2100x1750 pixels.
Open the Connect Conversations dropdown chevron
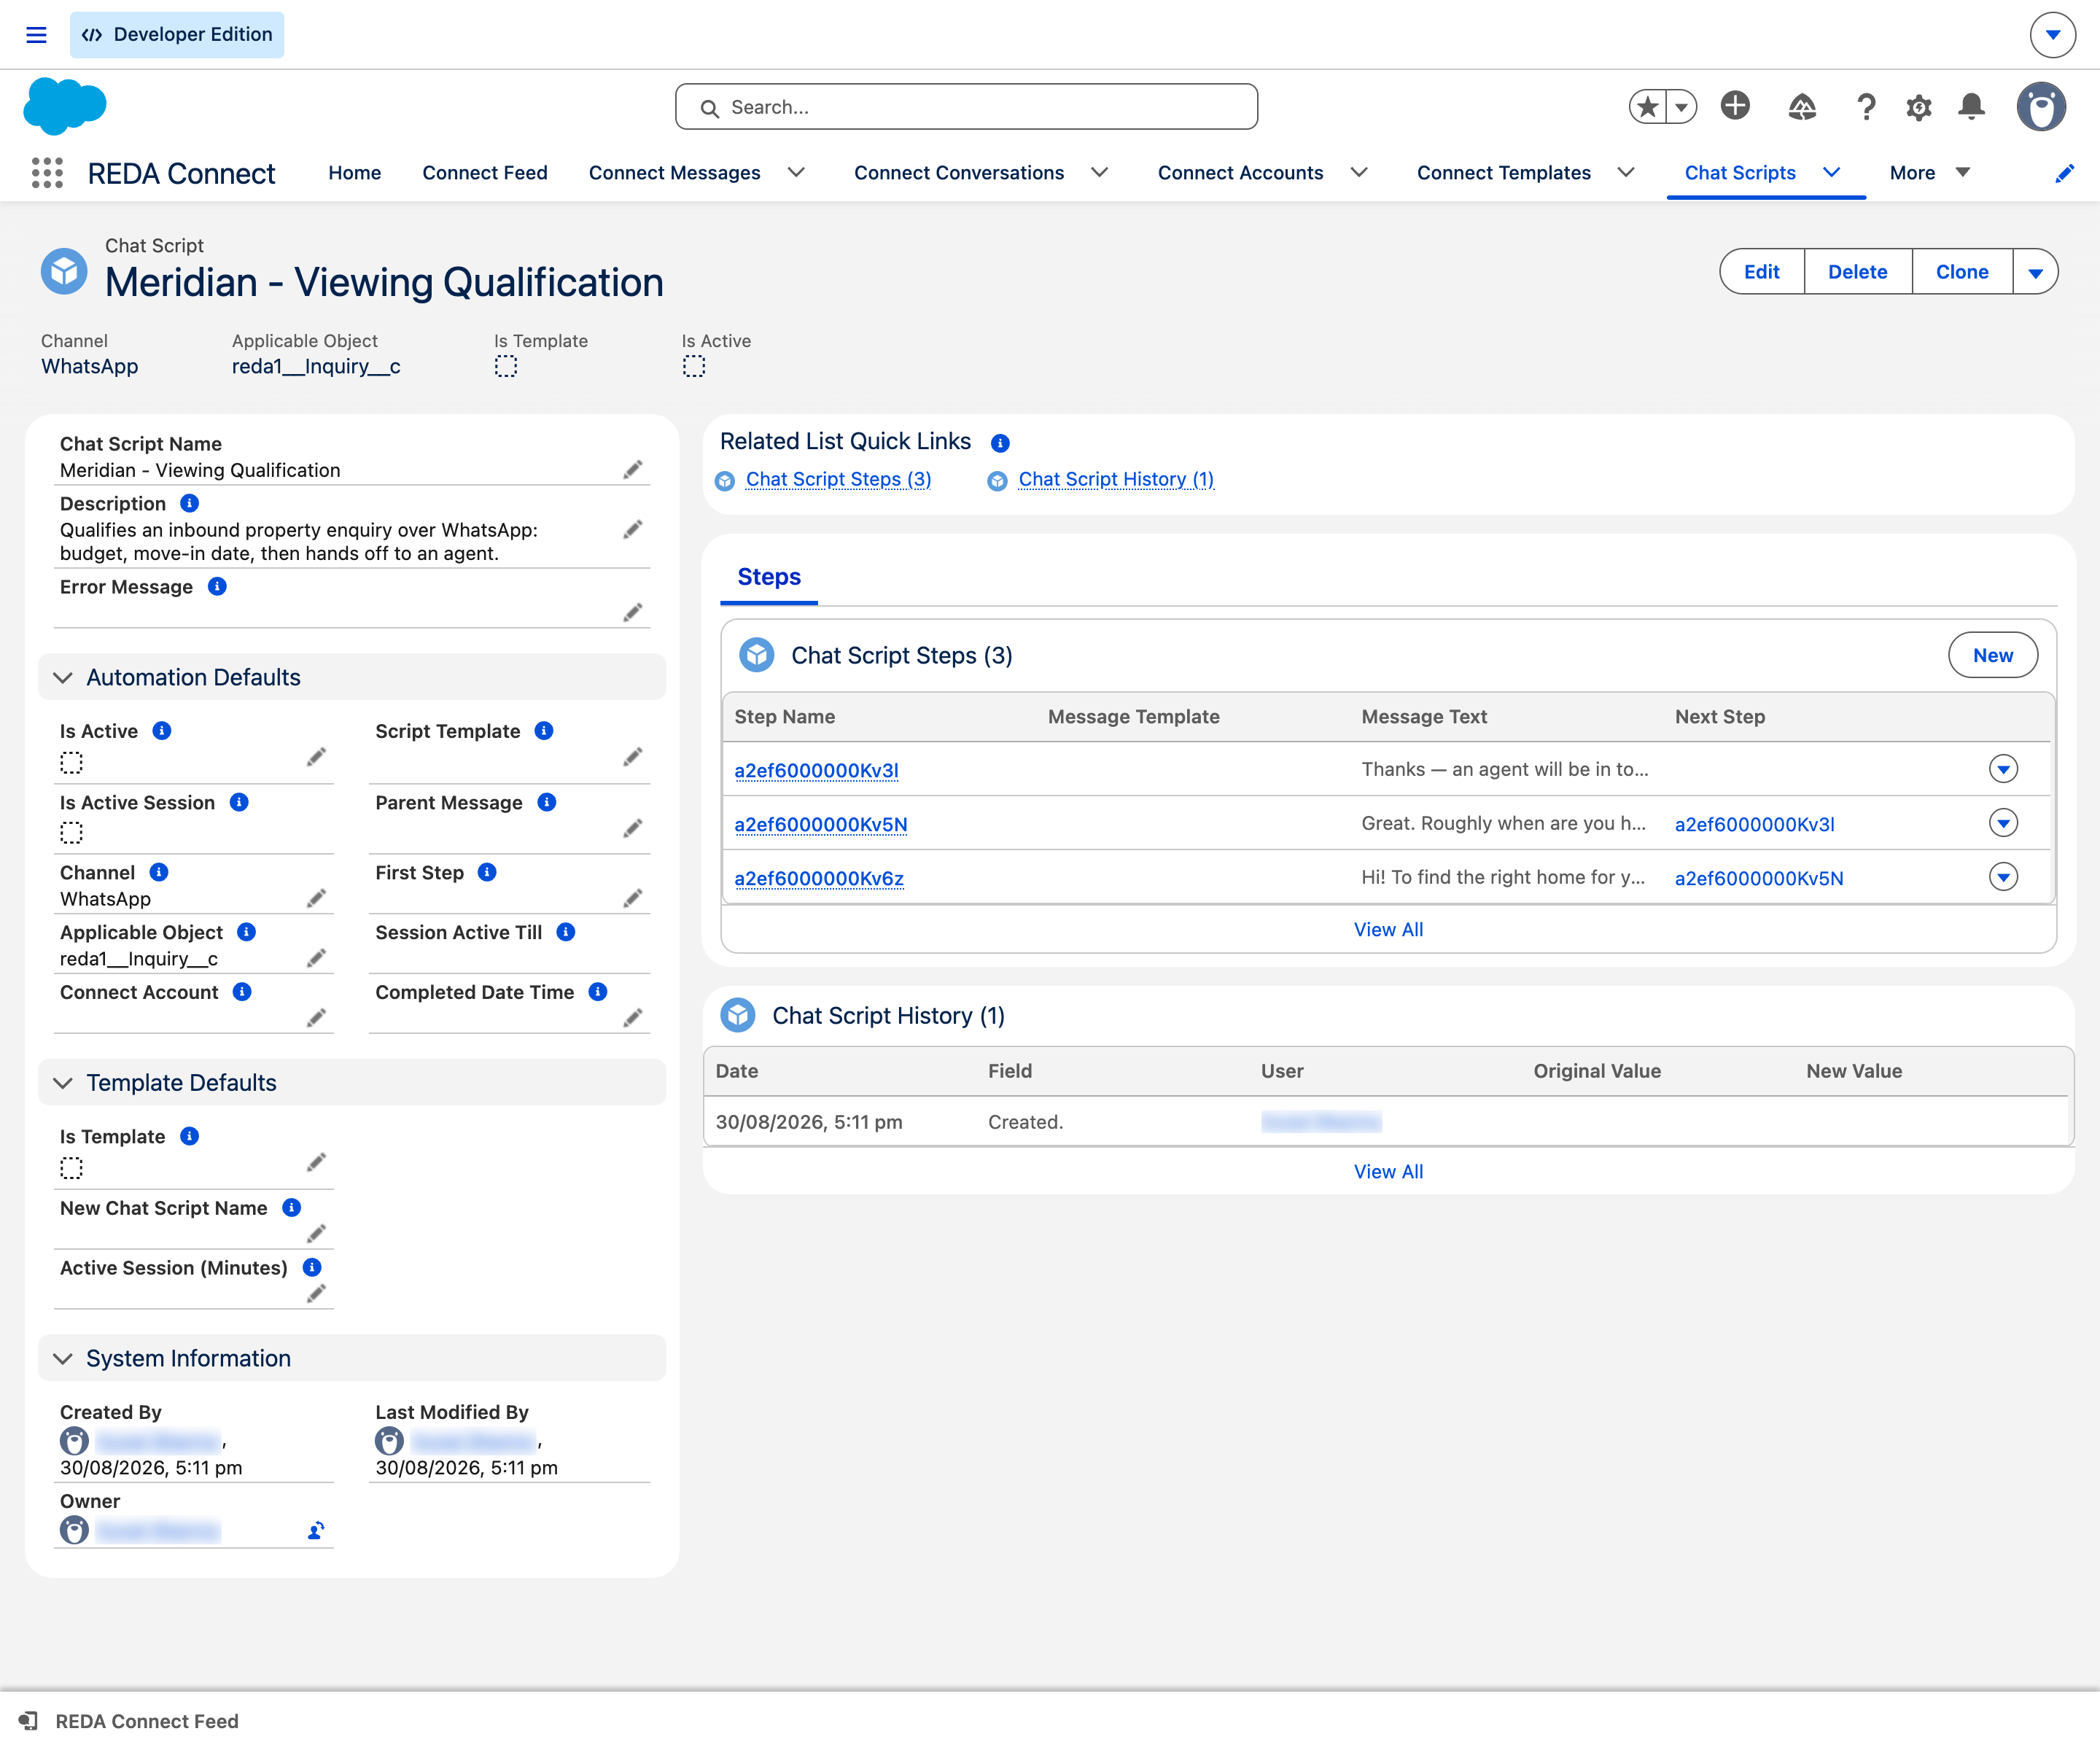click(x=1099, y=173)
